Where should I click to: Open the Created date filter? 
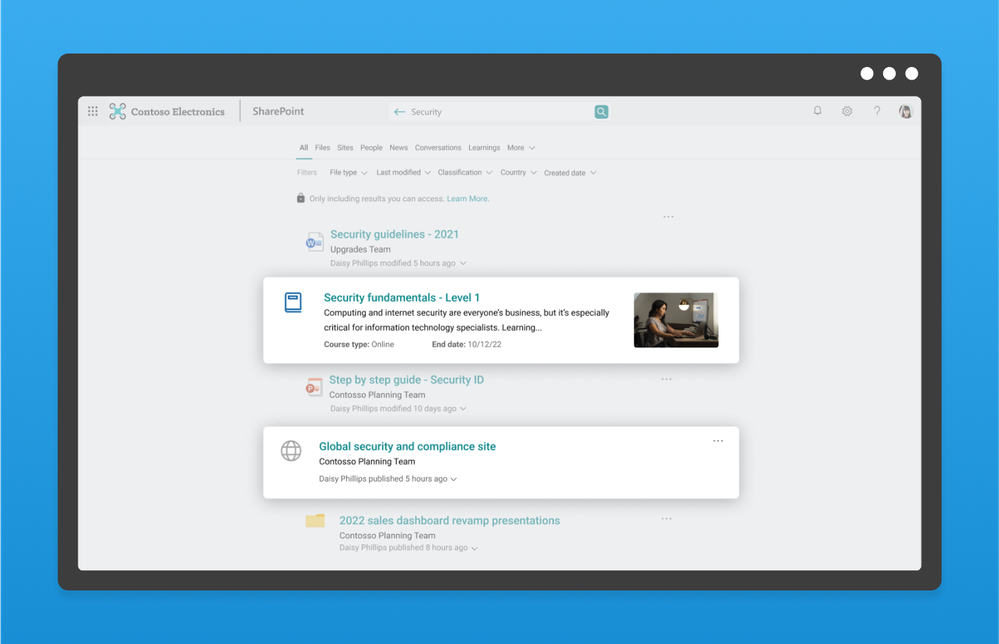tap(570, 173)
